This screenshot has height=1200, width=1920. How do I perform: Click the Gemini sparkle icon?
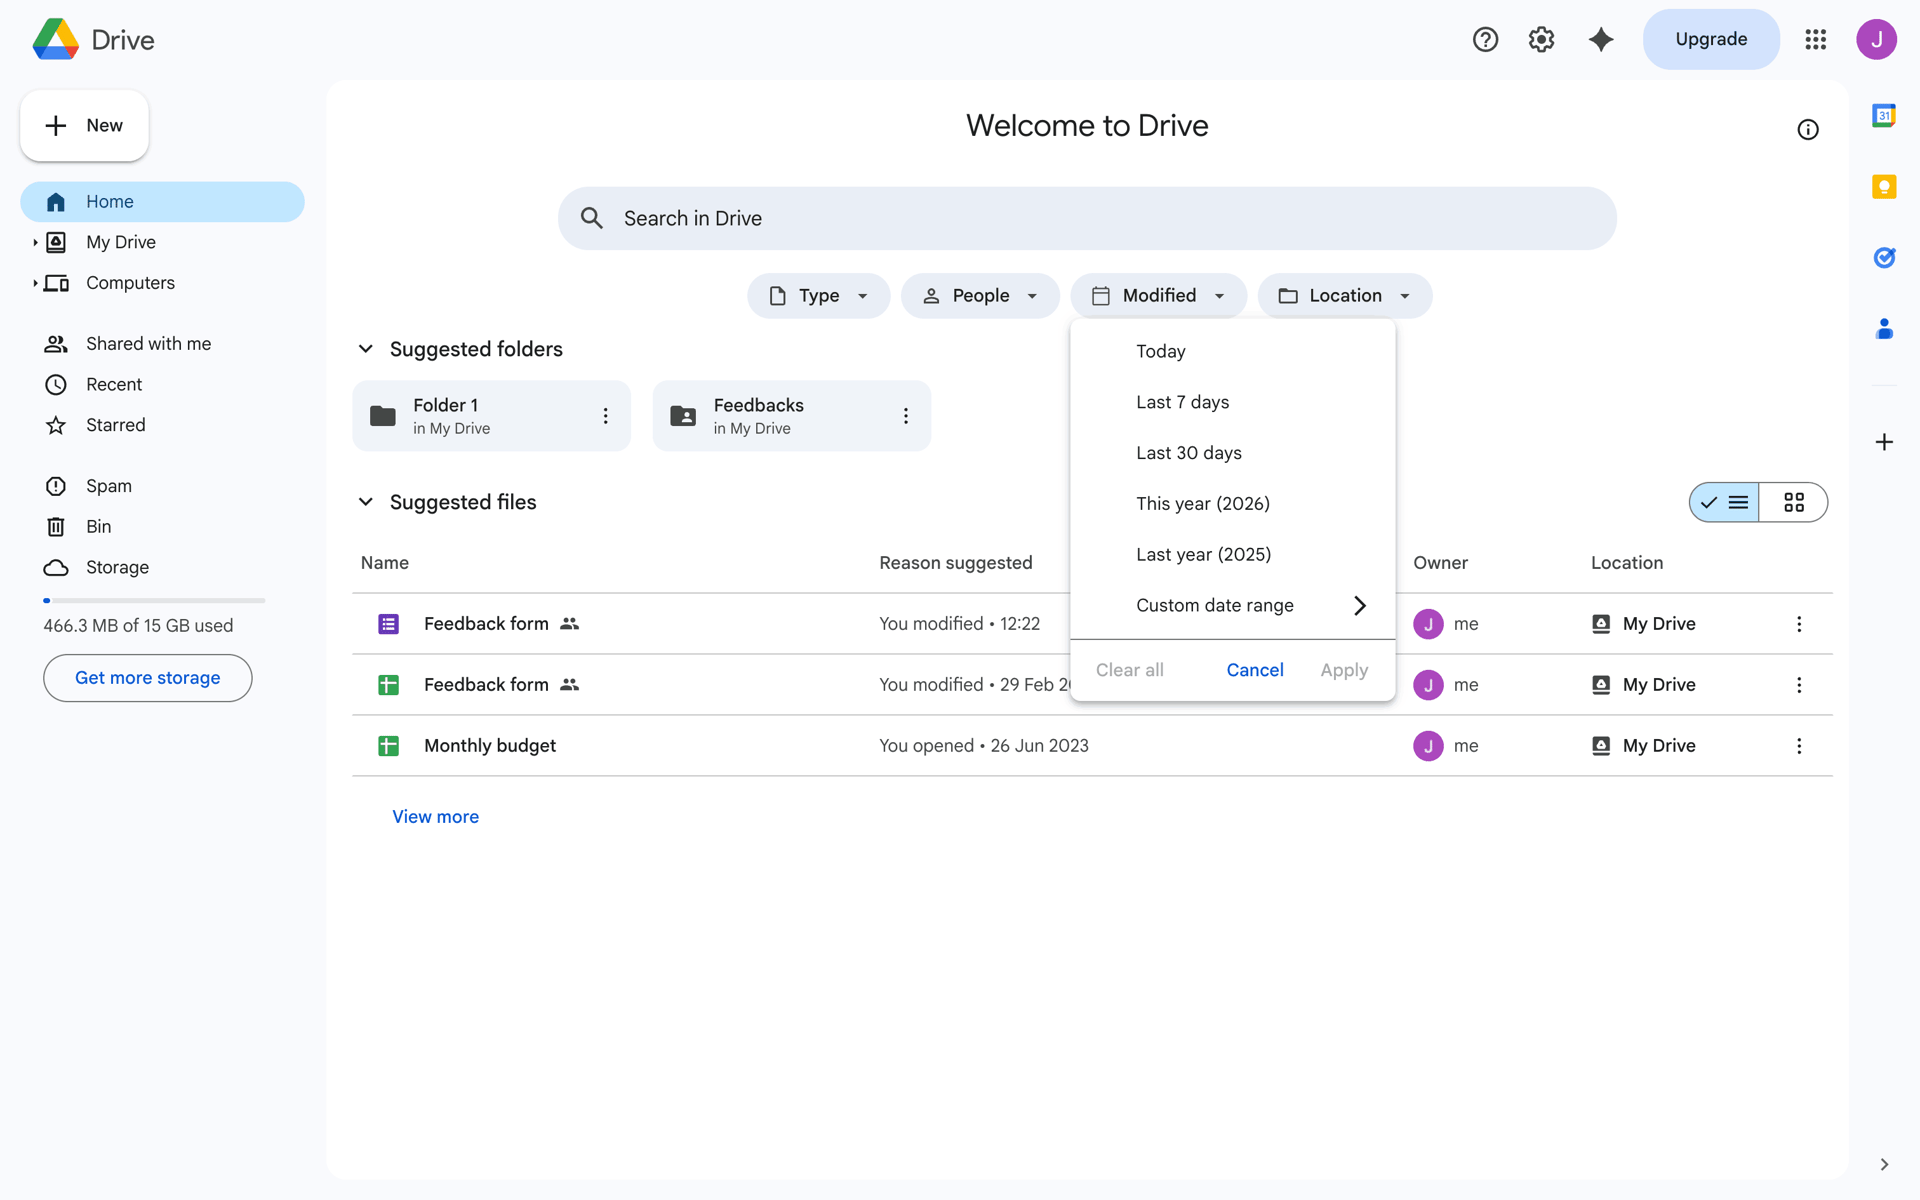(x=1601, y=39)
